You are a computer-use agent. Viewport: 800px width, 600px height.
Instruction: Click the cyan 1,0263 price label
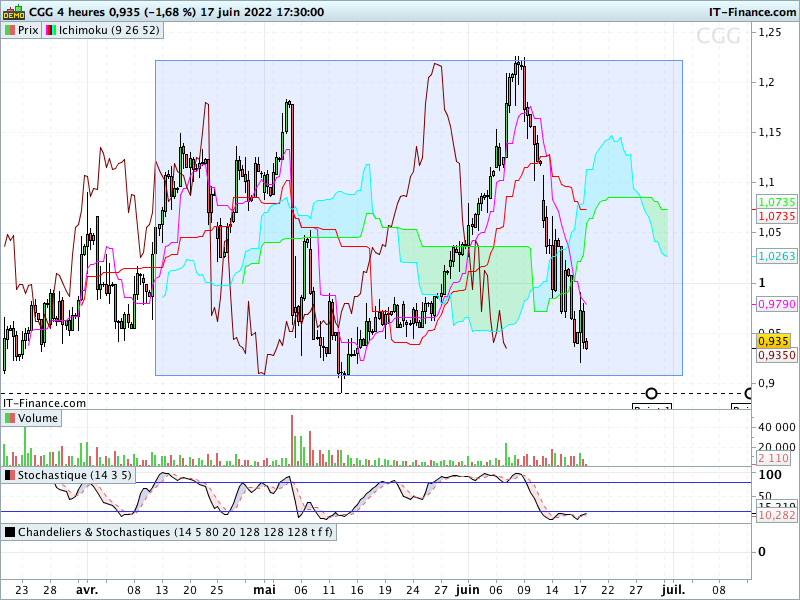pyautogui.click(x=777, y=256)
